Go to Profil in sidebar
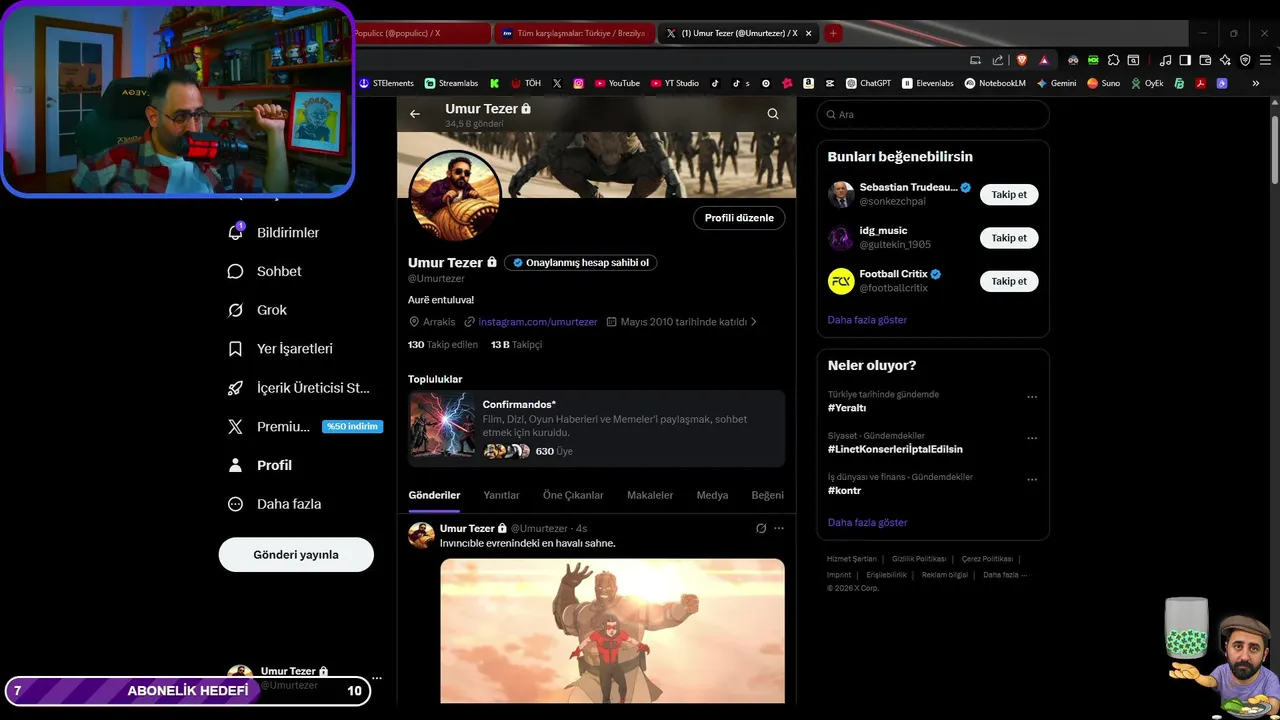The width and height of the screenshot is (1280, 720). coord(259,465)
